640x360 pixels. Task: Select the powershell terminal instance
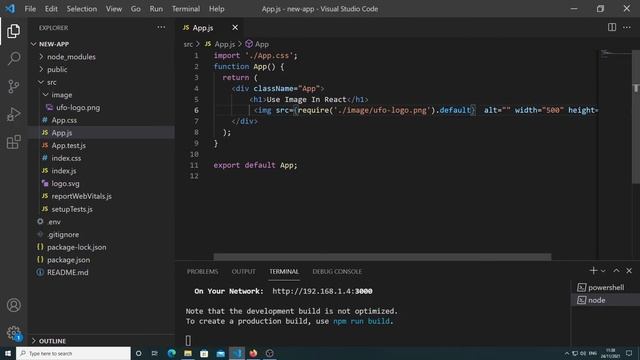[605, 287]
